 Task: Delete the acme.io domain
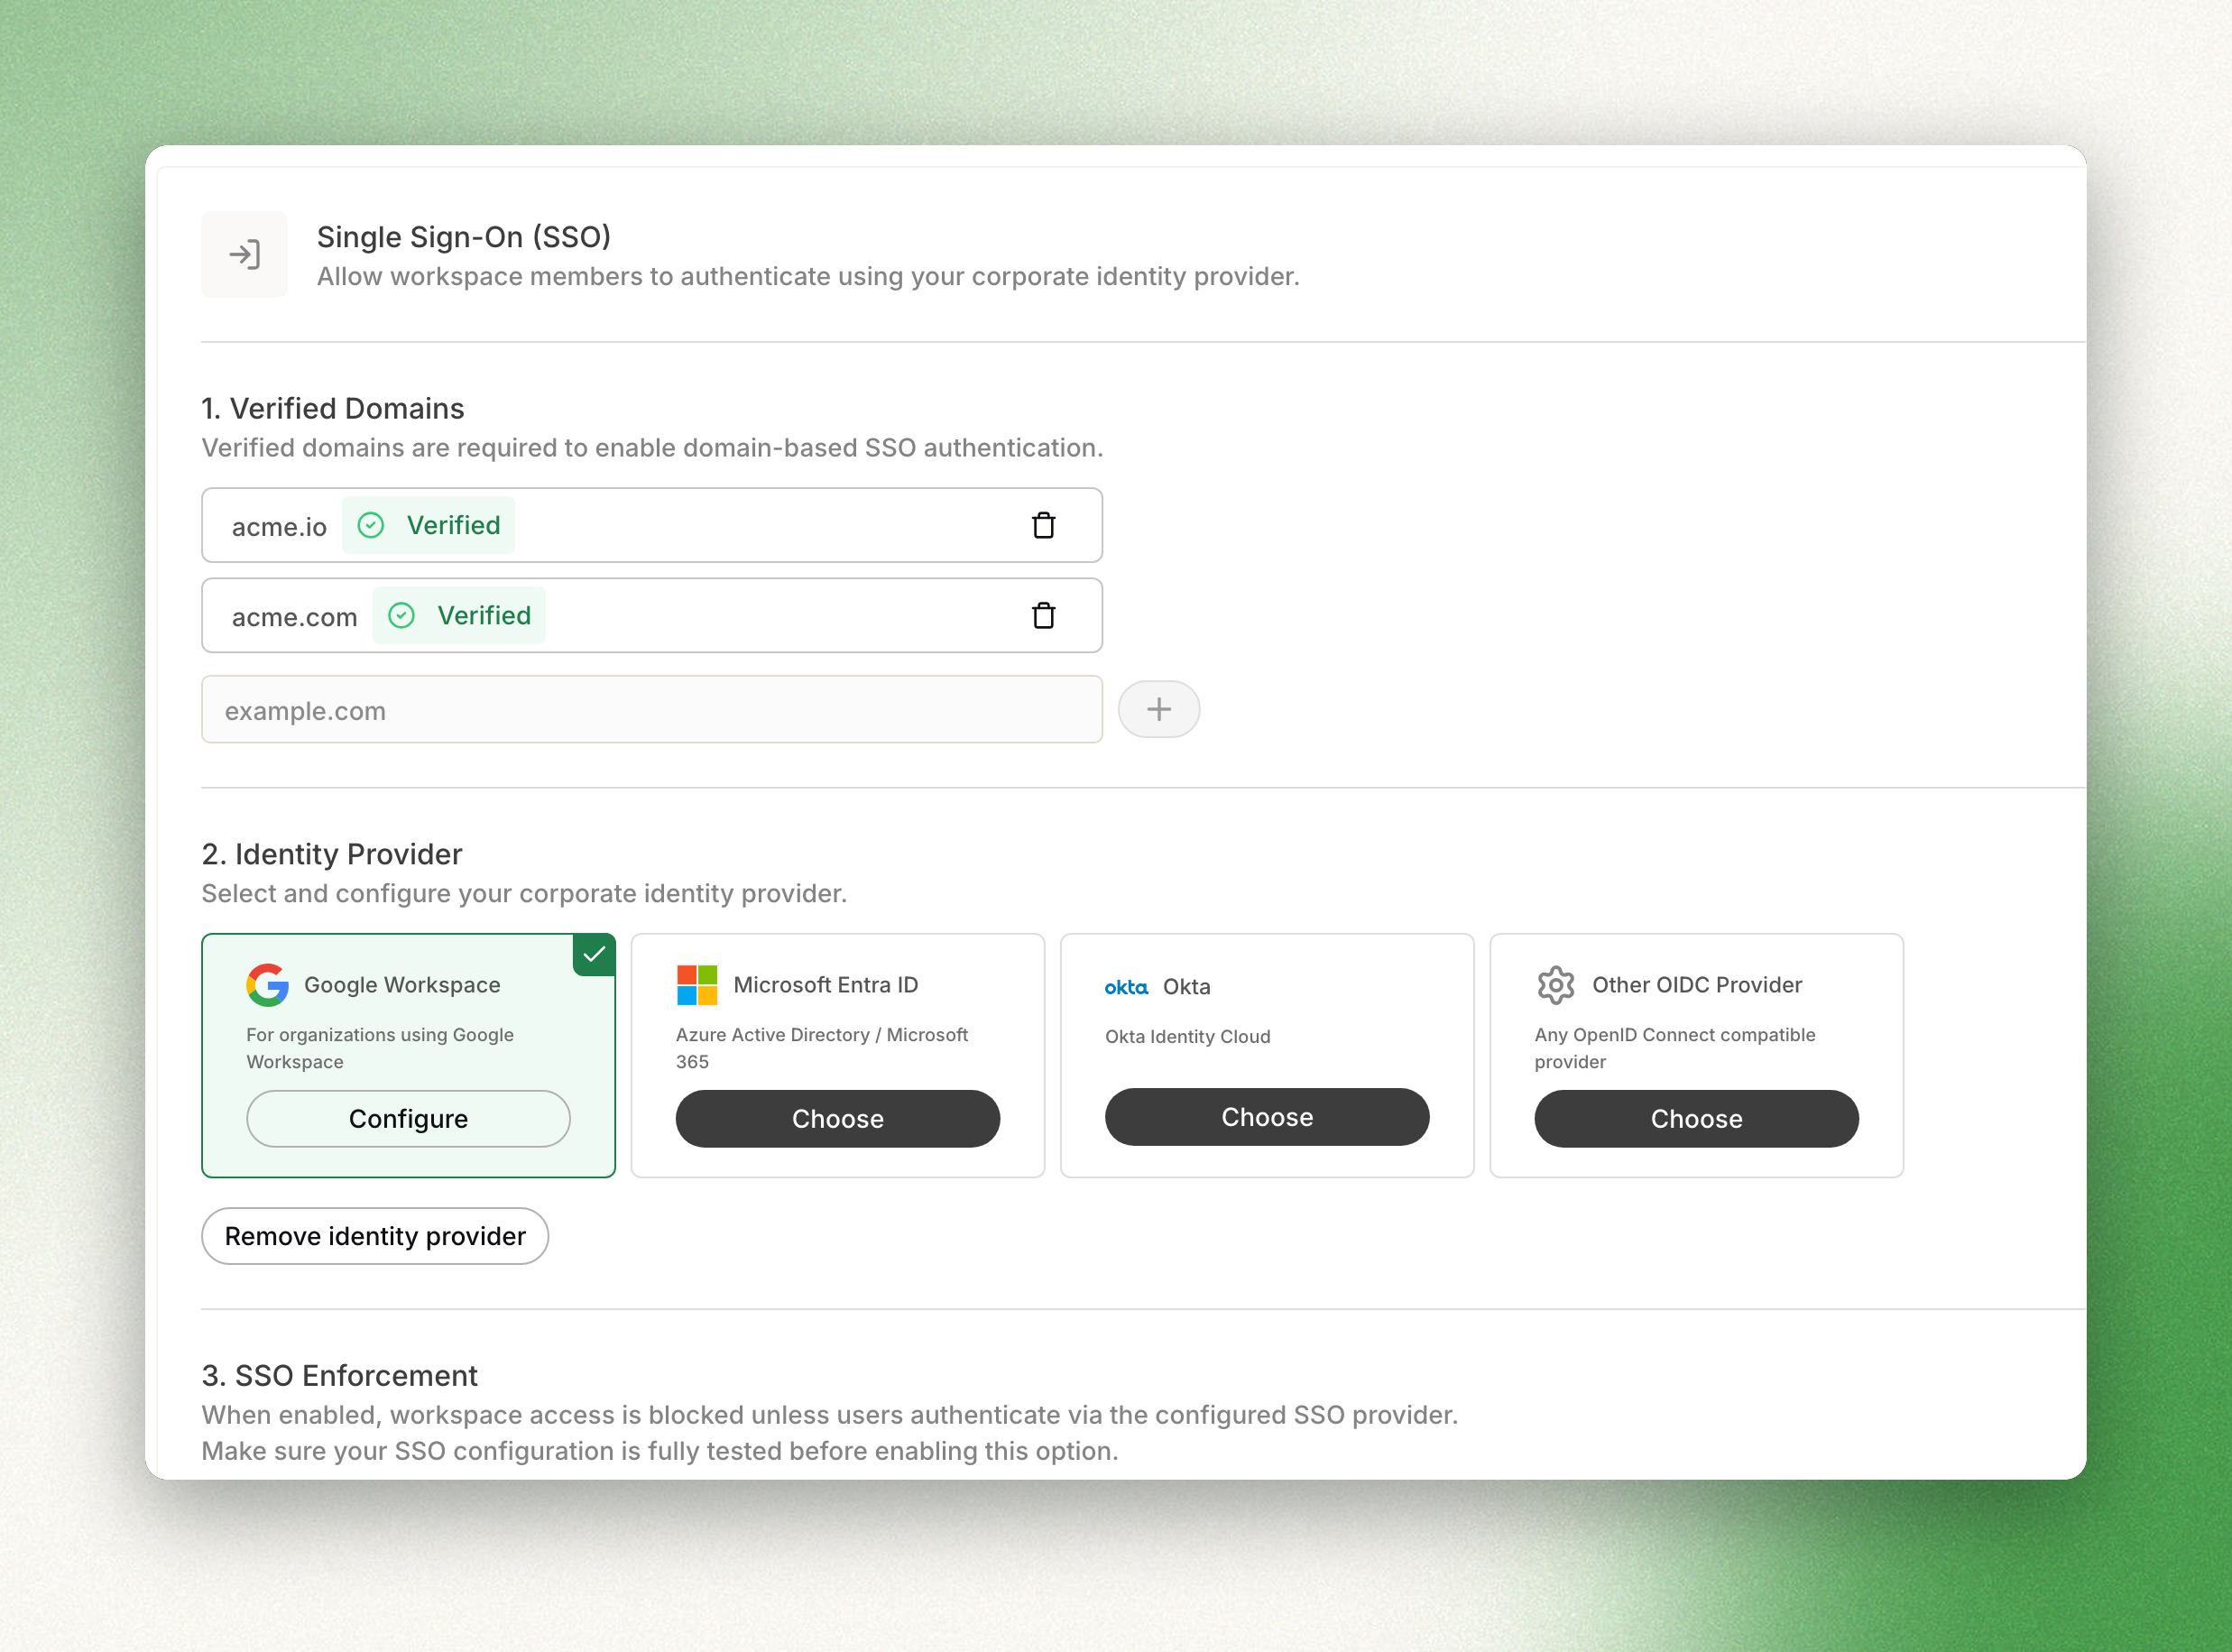coord(1043,525)
